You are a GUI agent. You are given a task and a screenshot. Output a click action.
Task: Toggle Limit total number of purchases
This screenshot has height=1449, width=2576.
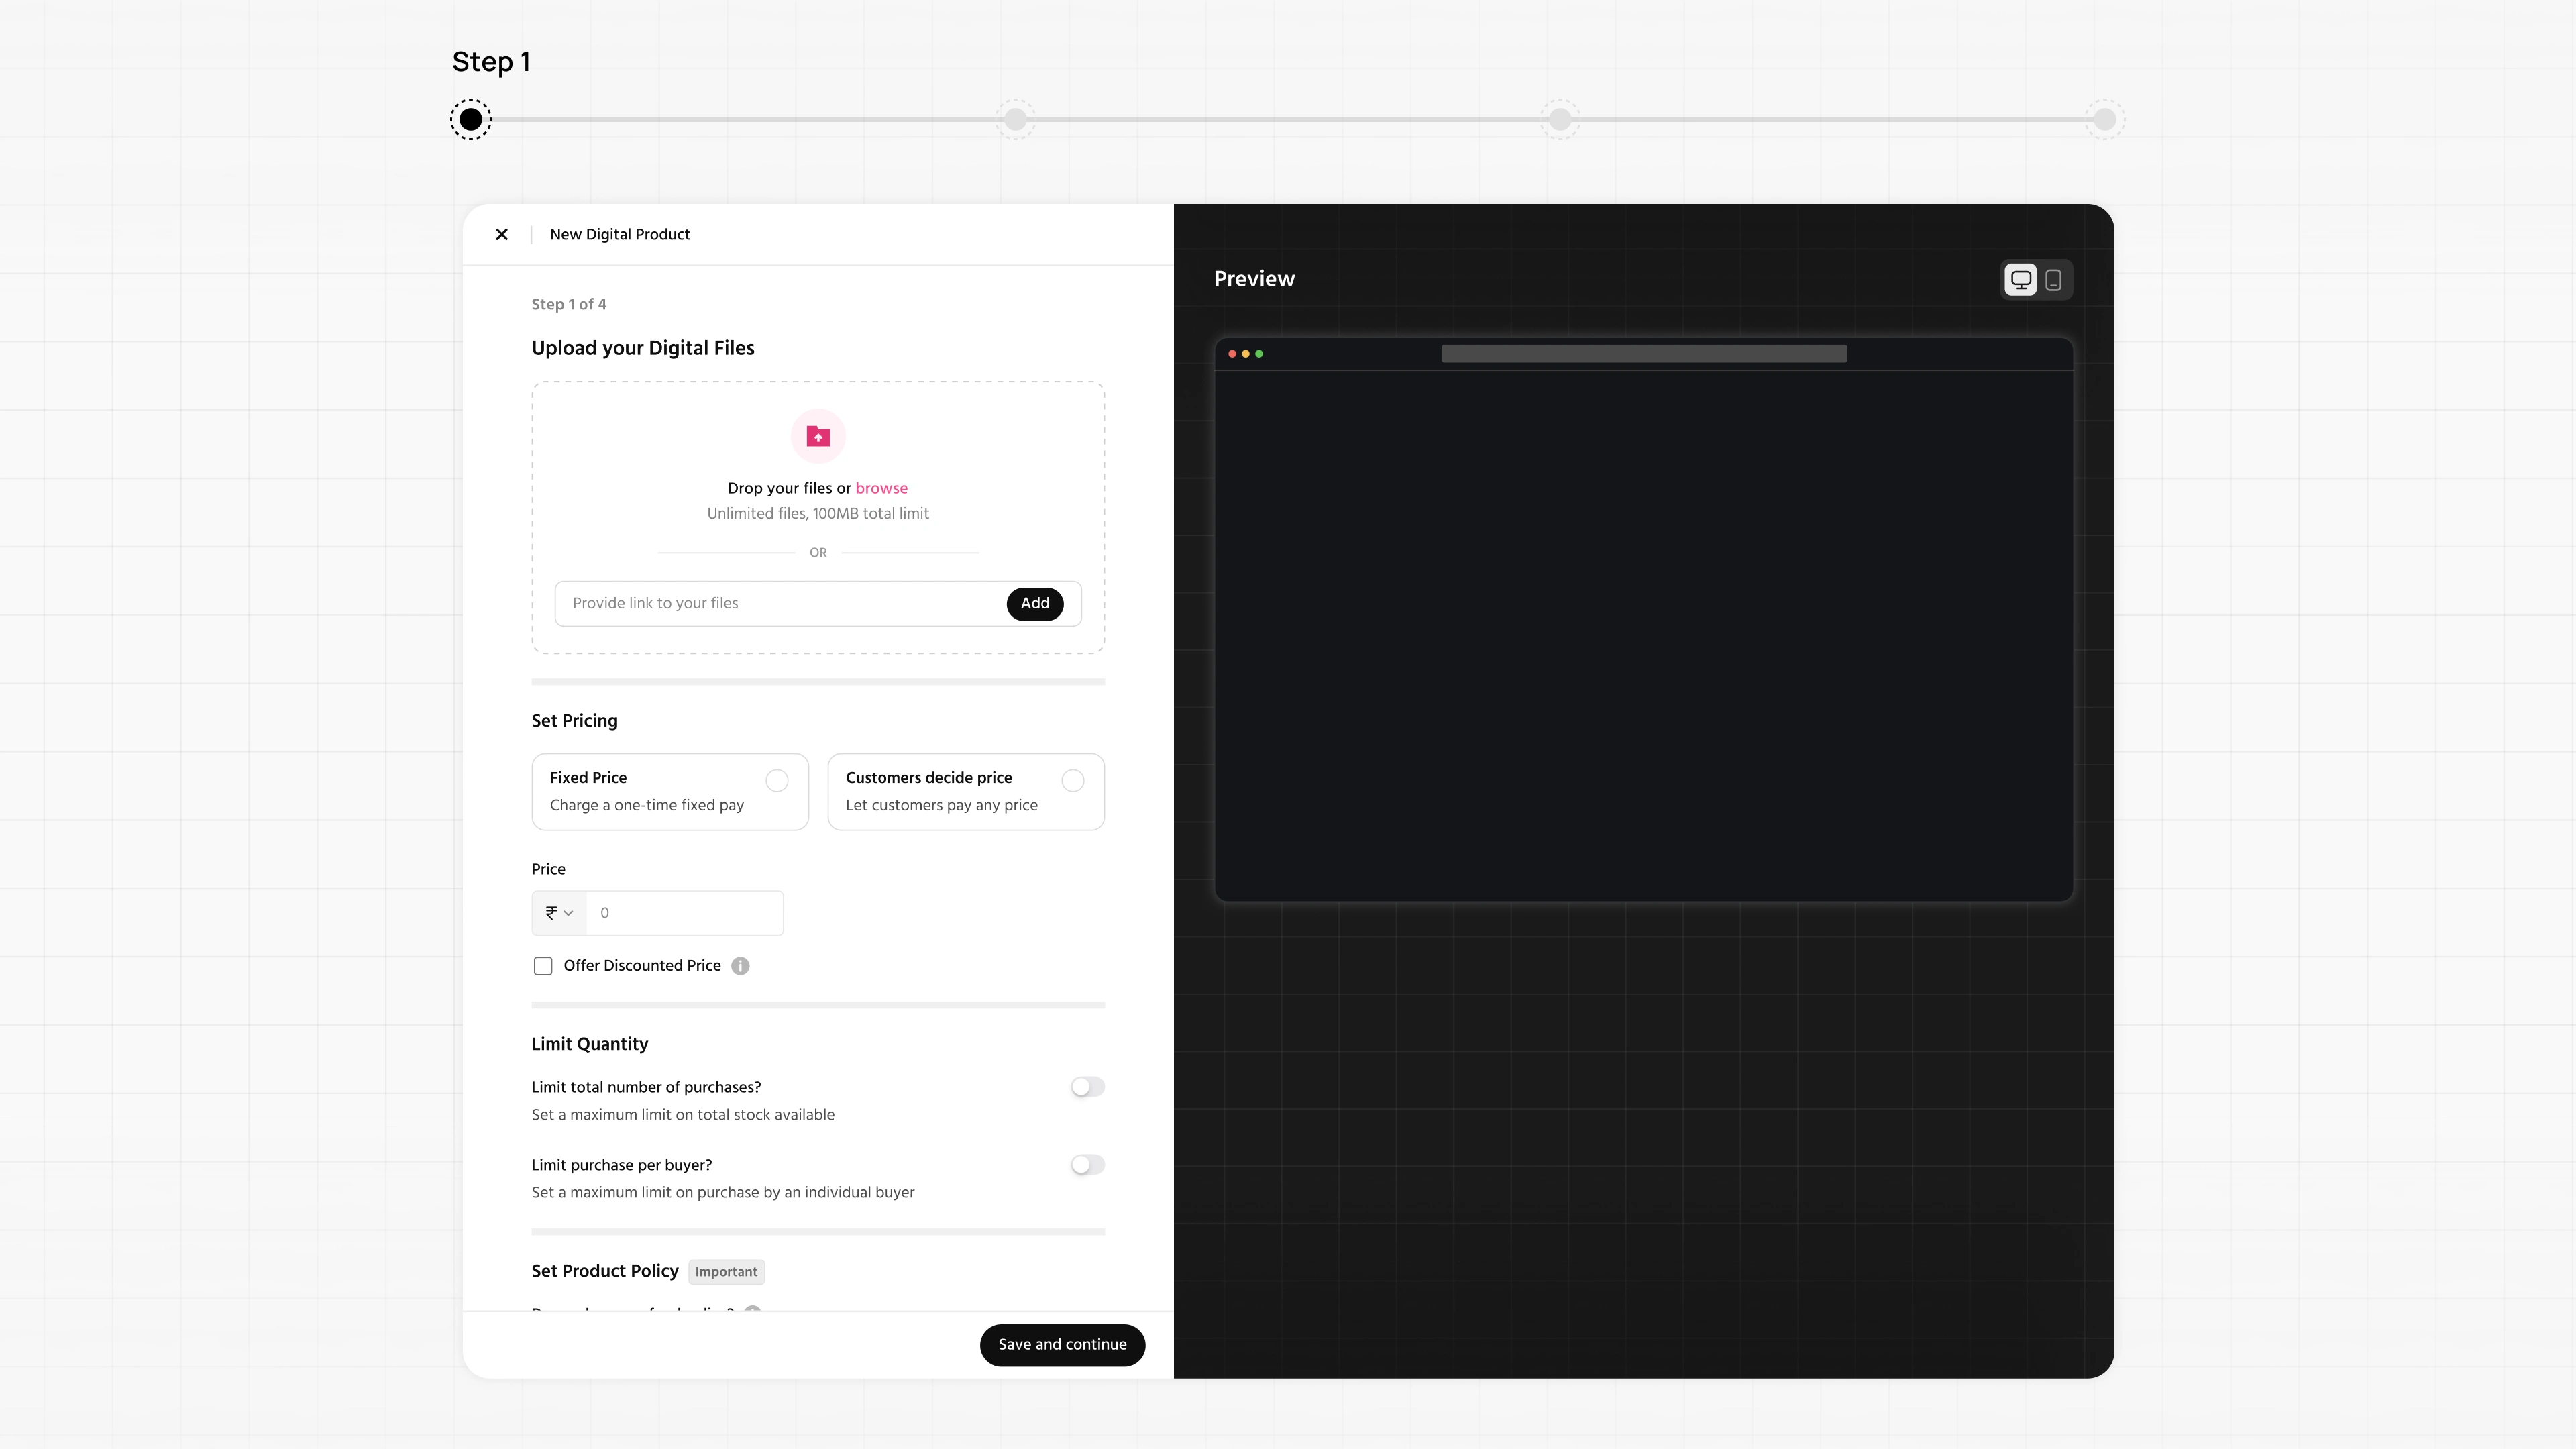(1087, 1087)
